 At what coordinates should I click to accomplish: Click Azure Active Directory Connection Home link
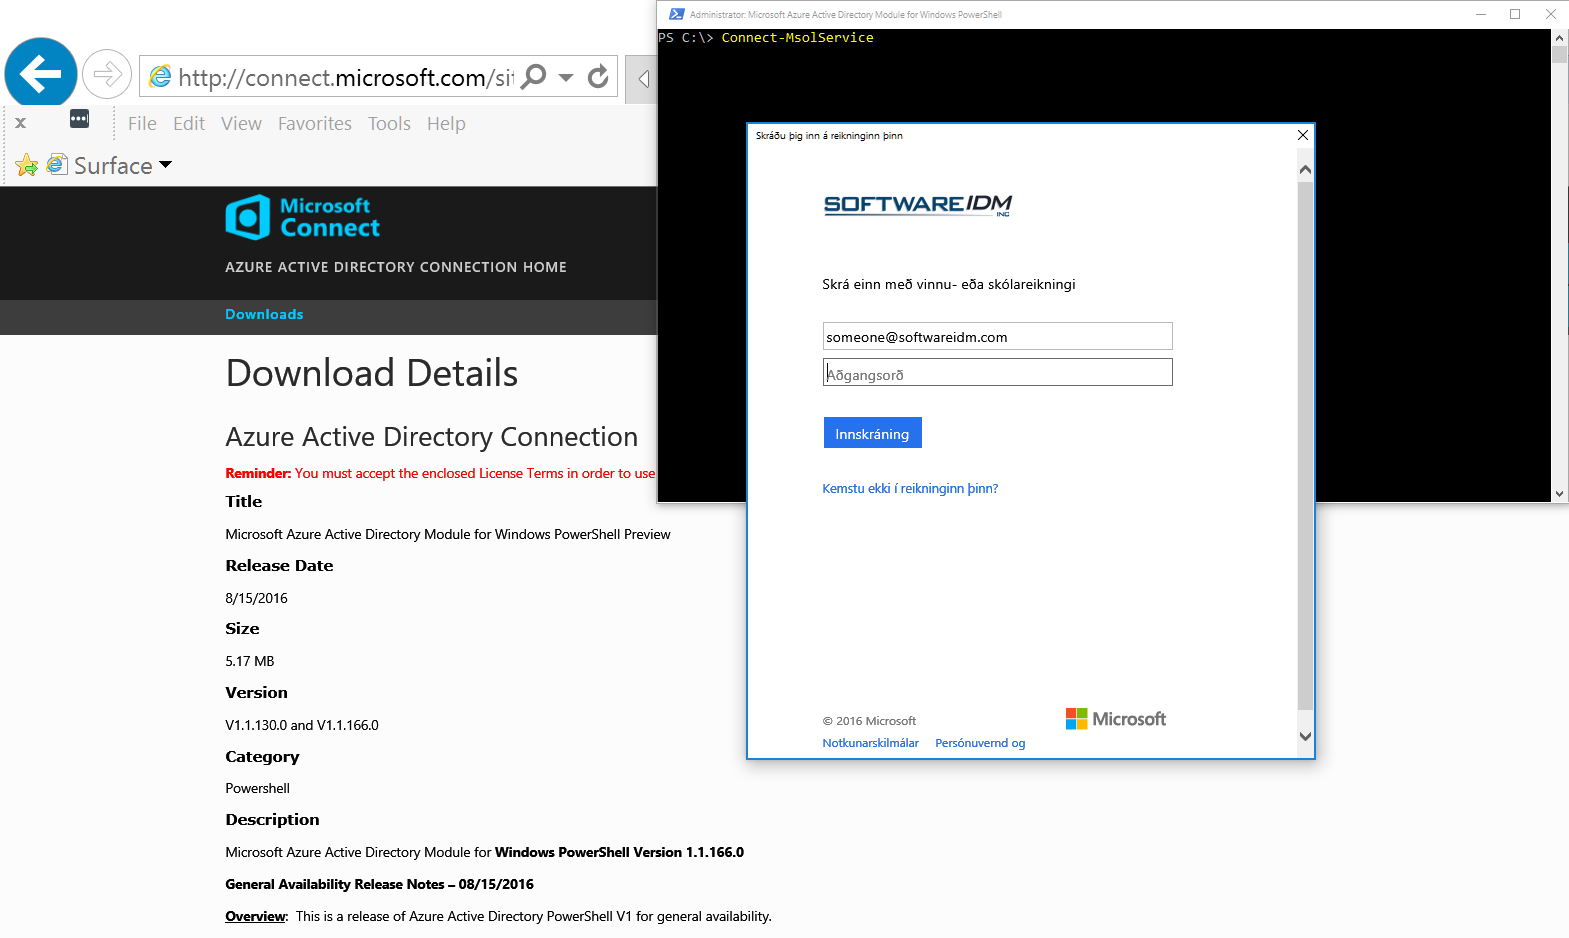396,267
